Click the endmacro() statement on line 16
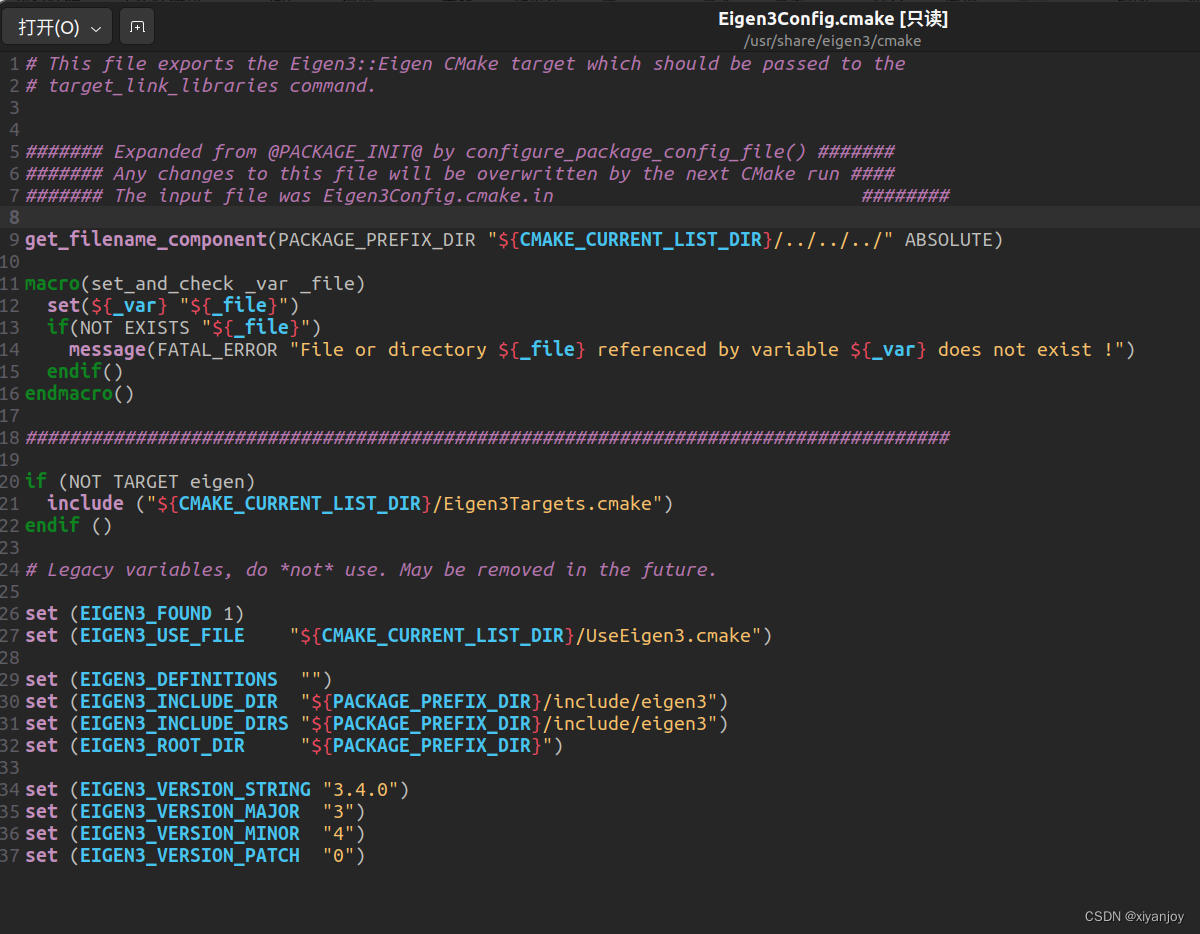The image size is (1200, 934). (79, 394)
